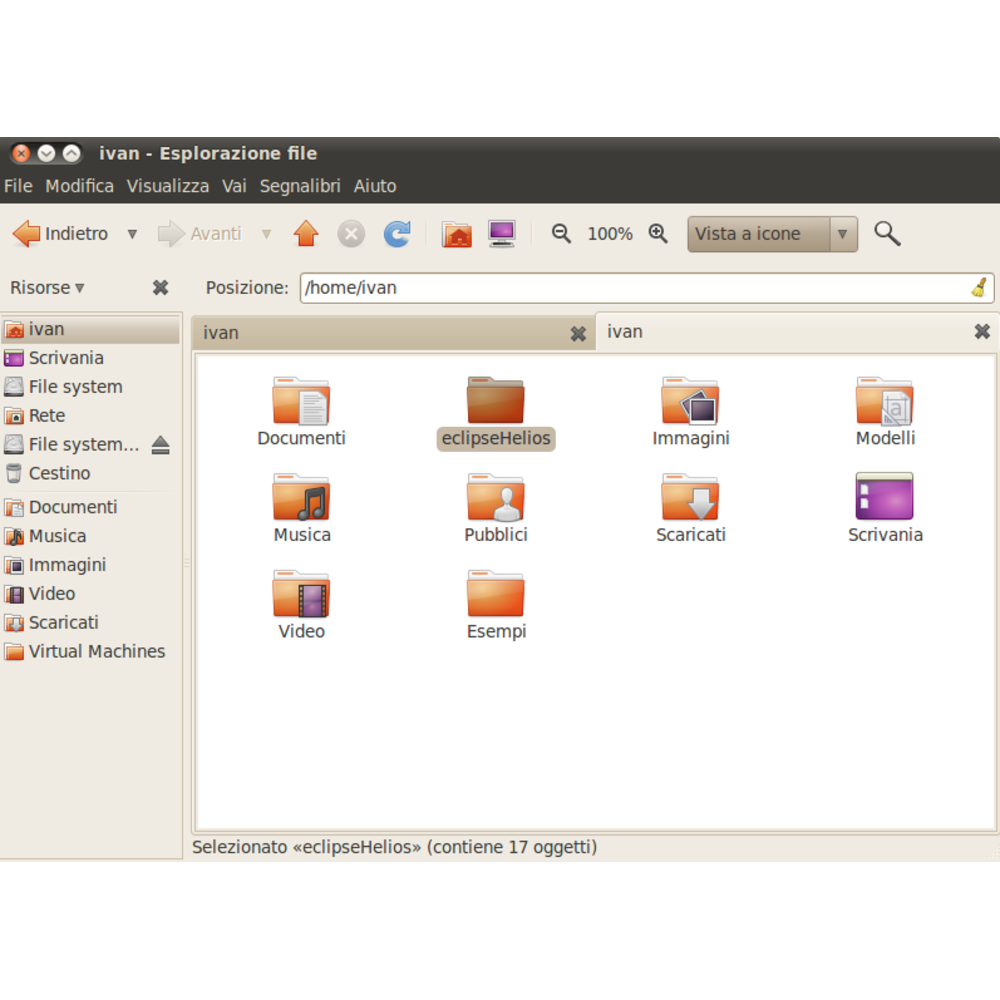Screen dimensions: 1000x1000
Task: Zoom out with the minus magnifier icon
Action: pyautogui.click(x=561, y=234)
